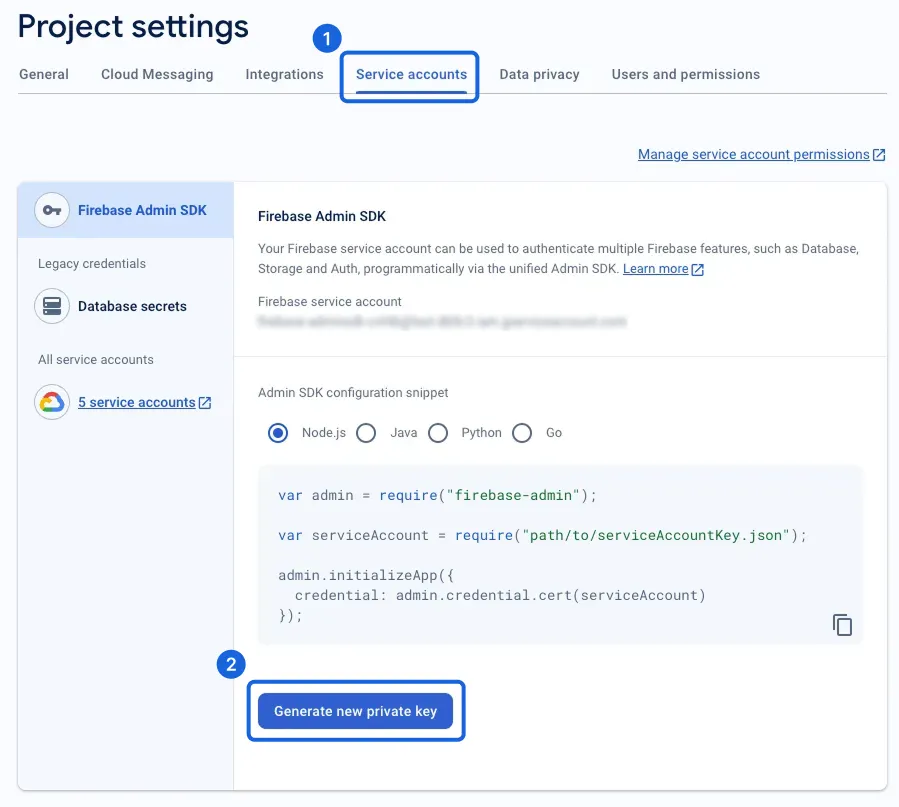Choose the Python radio button

coord(438,433)
